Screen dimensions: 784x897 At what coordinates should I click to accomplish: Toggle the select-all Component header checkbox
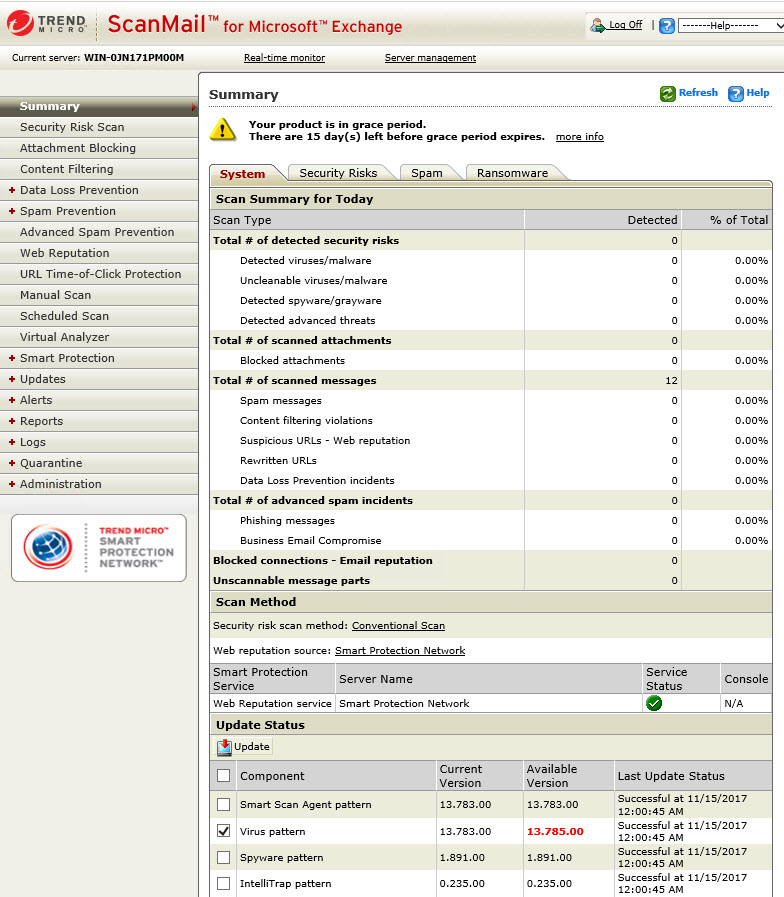[223, 775]
